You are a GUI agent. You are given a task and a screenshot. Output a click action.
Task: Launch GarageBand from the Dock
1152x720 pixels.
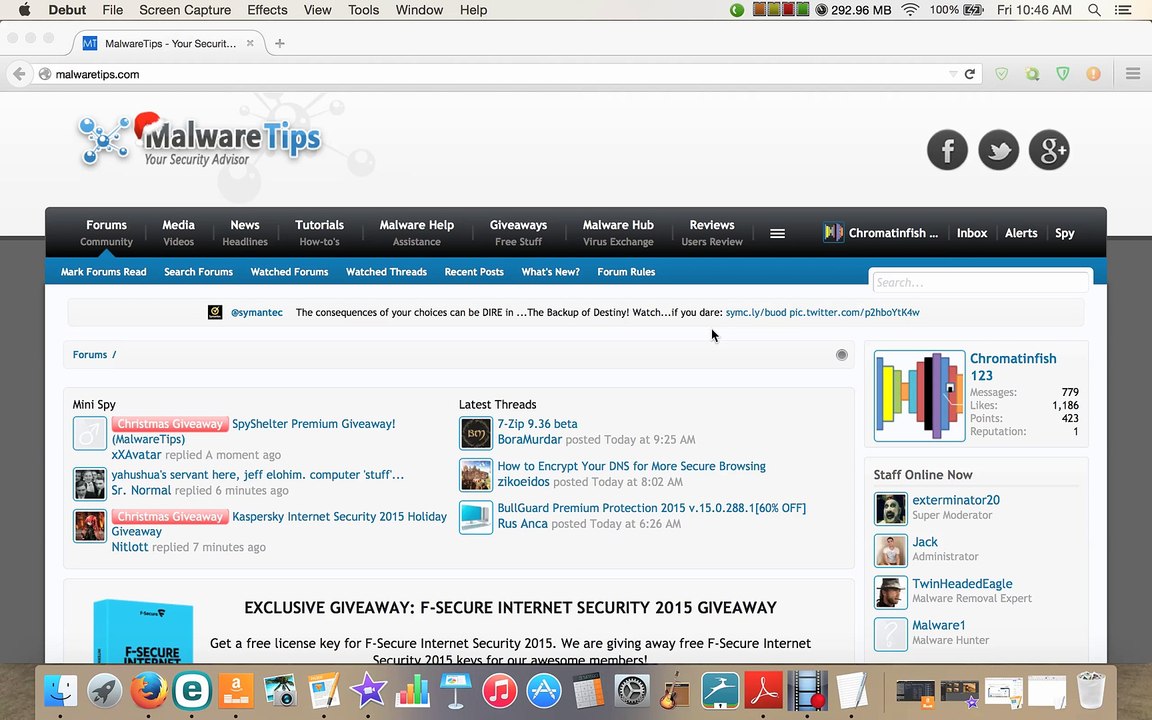pos(675,691)
